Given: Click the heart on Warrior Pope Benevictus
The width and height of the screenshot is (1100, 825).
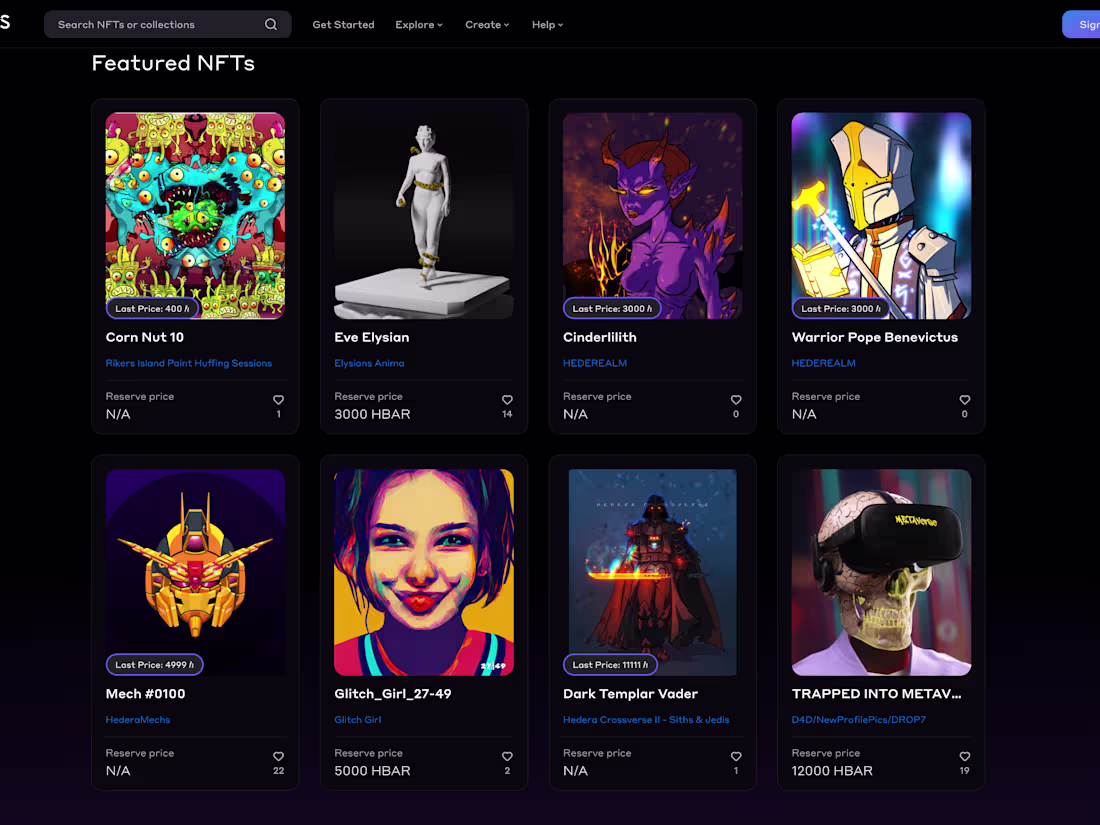Looking at the screenshot, I should click(x=964, y=399).
